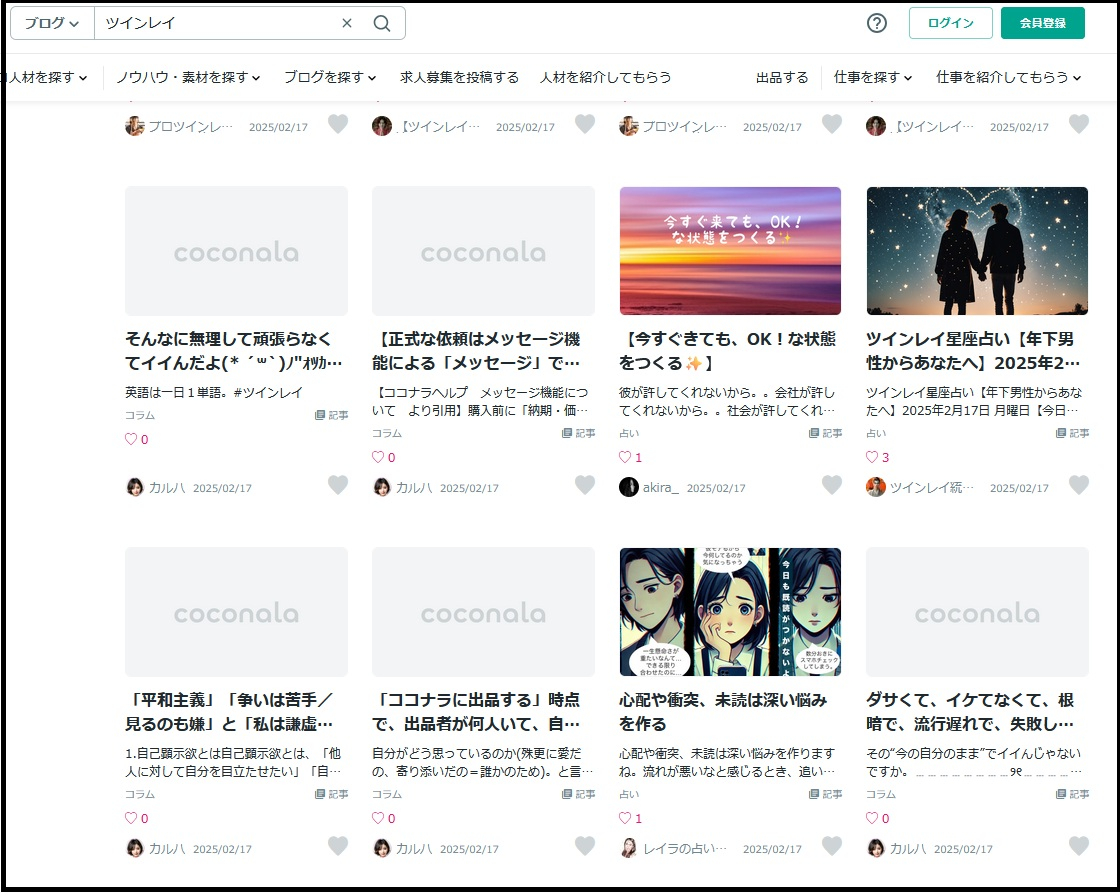Favorite the ダサくて、イケてなくて post heart
This screenshot has height=895, width=1120.
(x=1079, y=846)
